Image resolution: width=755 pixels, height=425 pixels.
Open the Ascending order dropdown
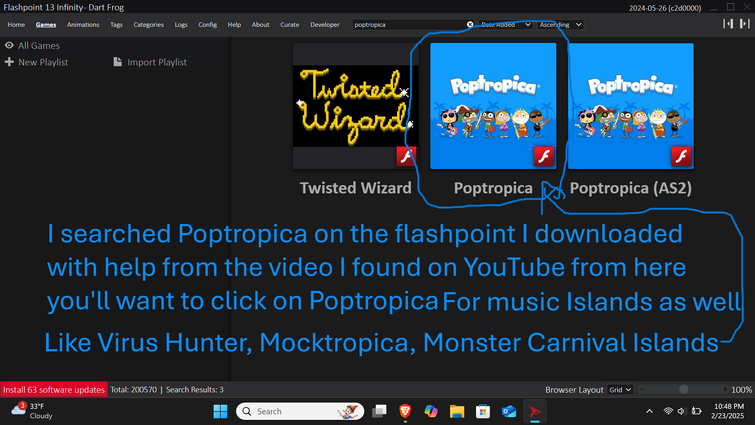point(560,25)
